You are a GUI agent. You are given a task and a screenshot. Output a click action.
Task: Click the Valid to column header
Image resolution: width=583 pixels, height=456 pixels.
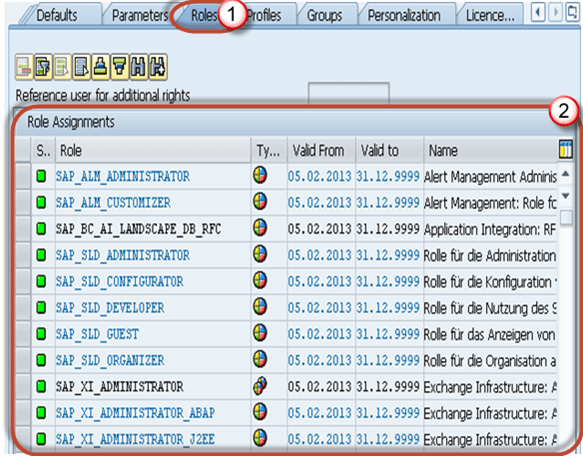[389, 150]
